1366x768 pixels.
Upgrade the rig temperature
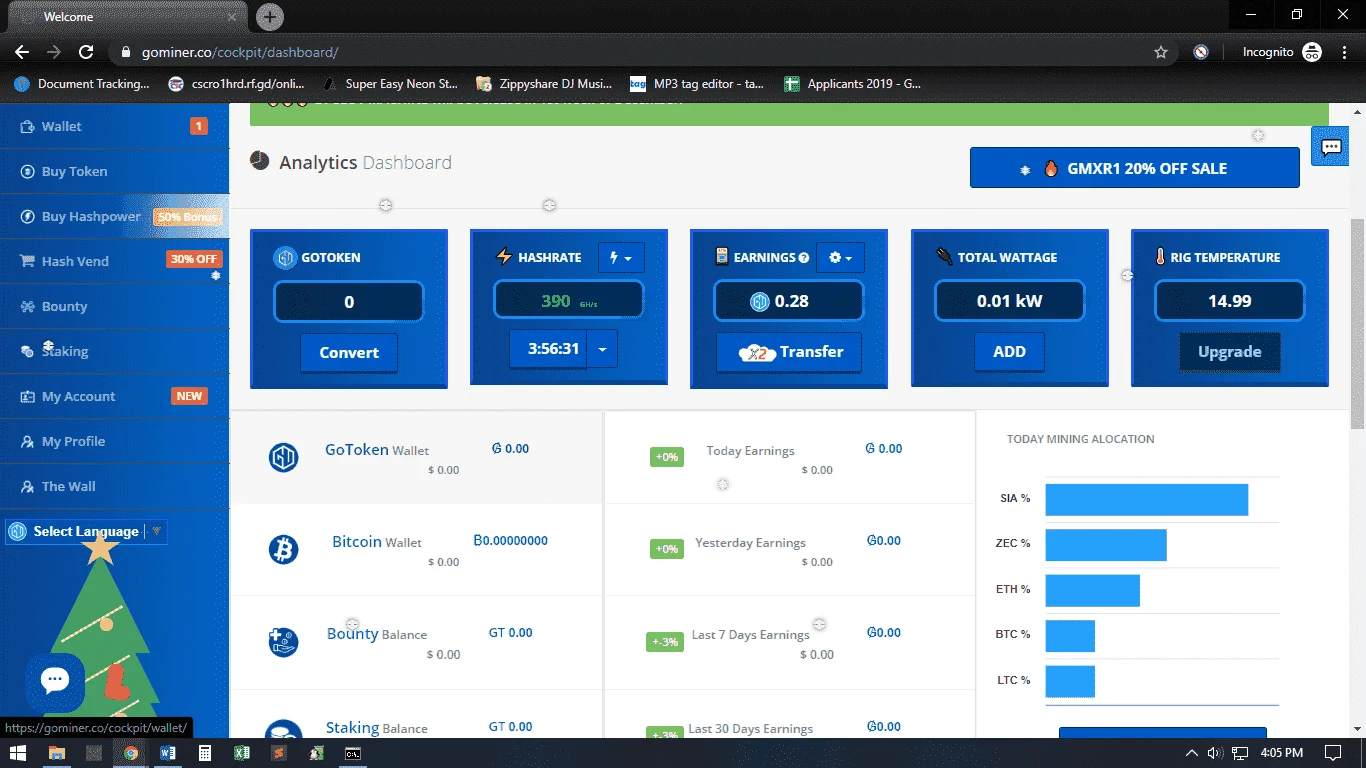click(1229, 352)
